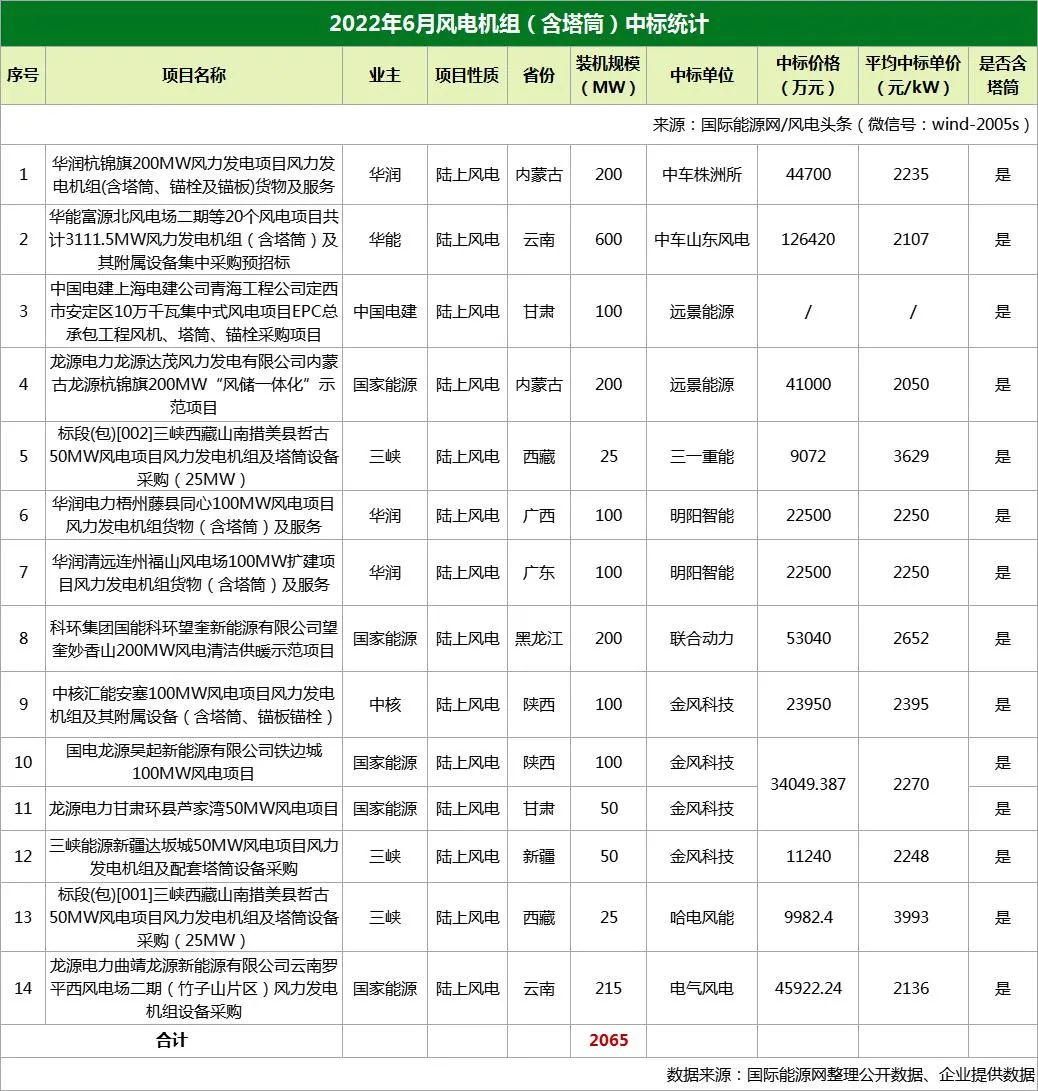
Task: Select the 业主 column header
Action: point(385,75)
